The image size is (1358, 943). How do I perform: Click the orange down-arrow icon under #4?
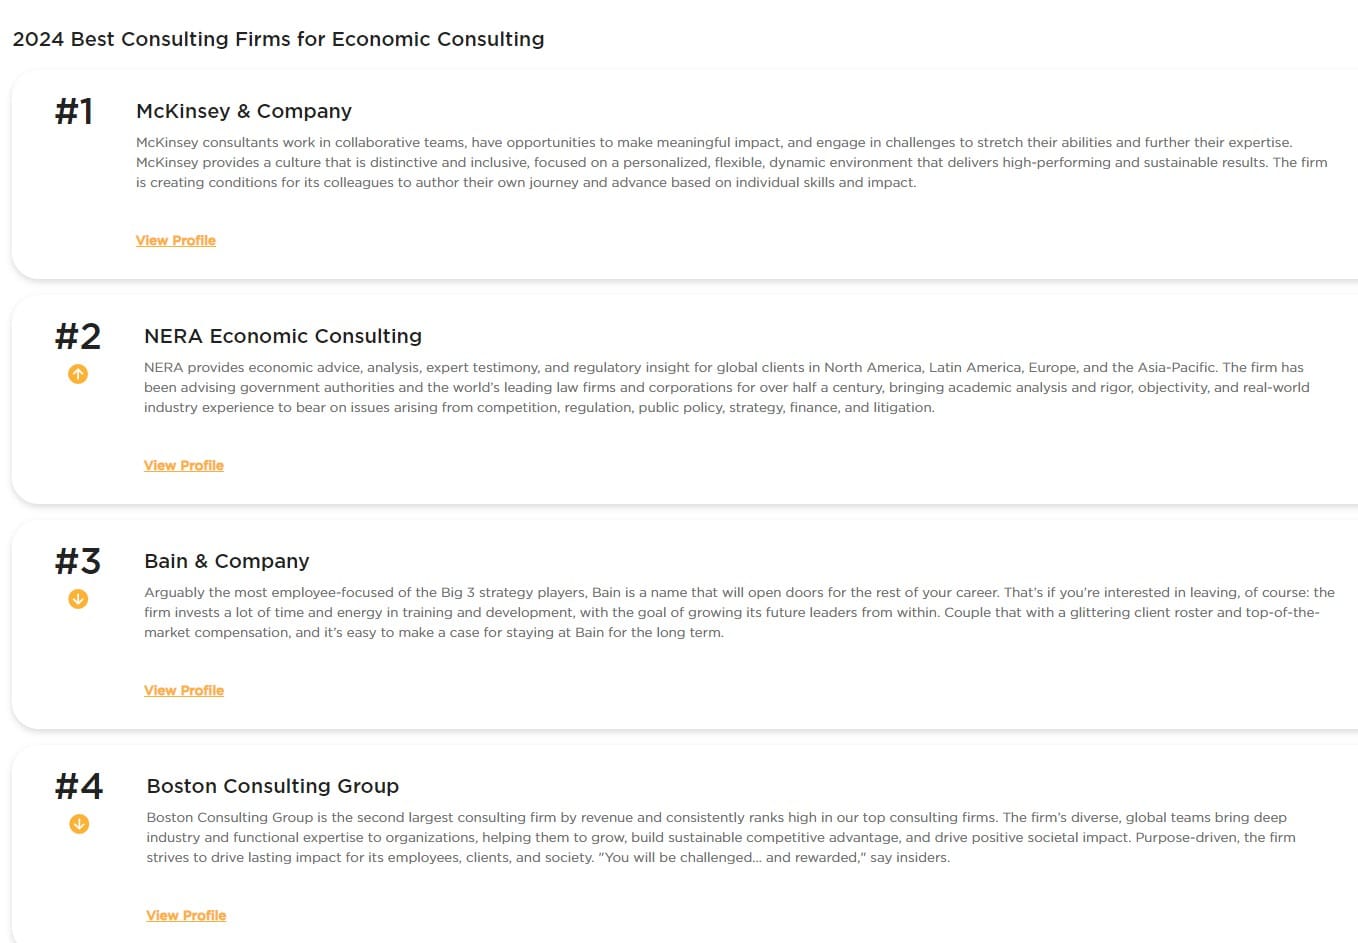(x=79, y=824)
